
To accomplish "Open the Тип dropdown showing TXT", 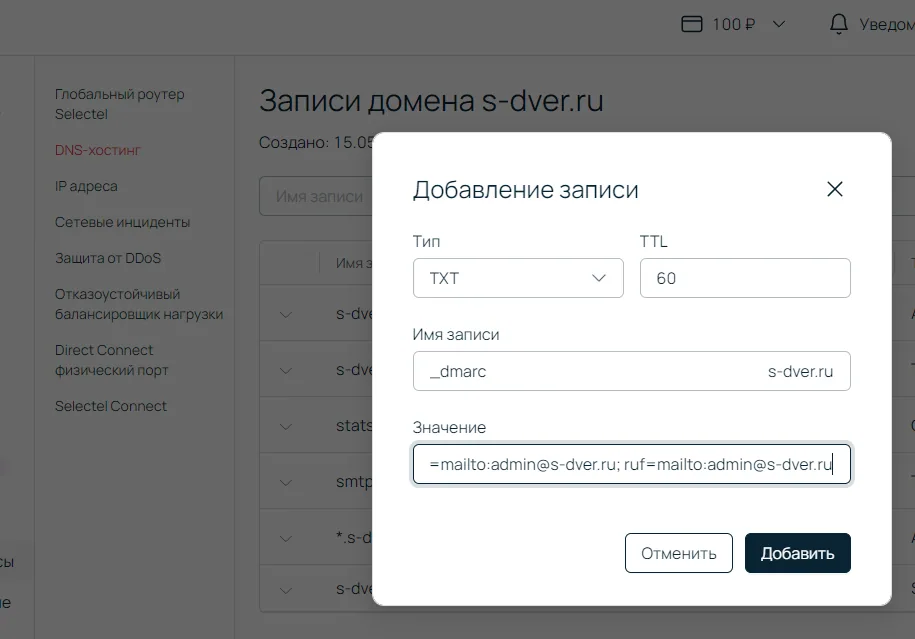I will coord(518,278).
